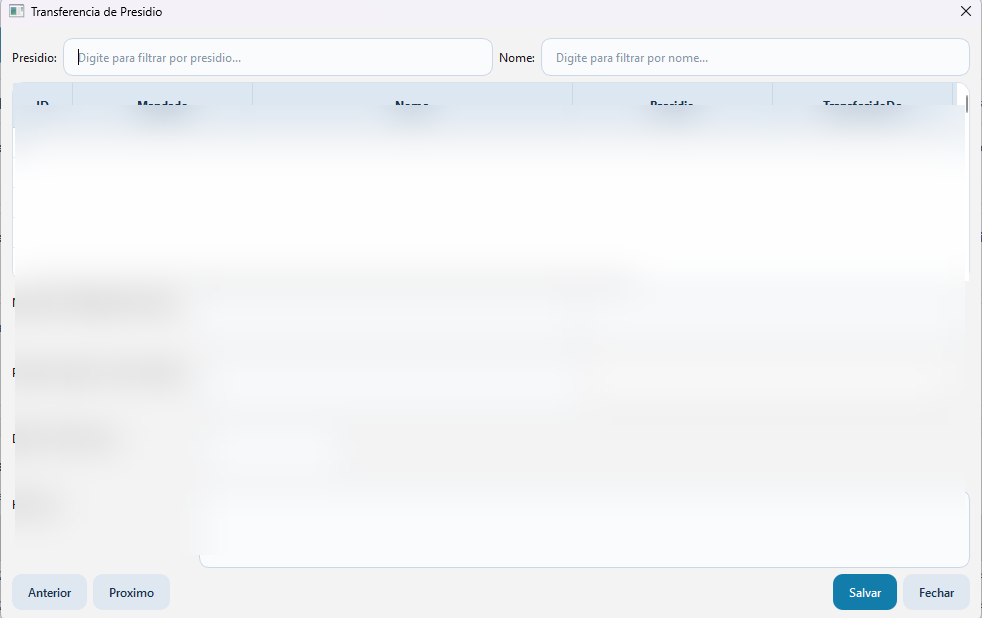This screenshot has height=618, width=982.
Task: Click the window's application icon in the title bar
Action: tap(16, 11)
